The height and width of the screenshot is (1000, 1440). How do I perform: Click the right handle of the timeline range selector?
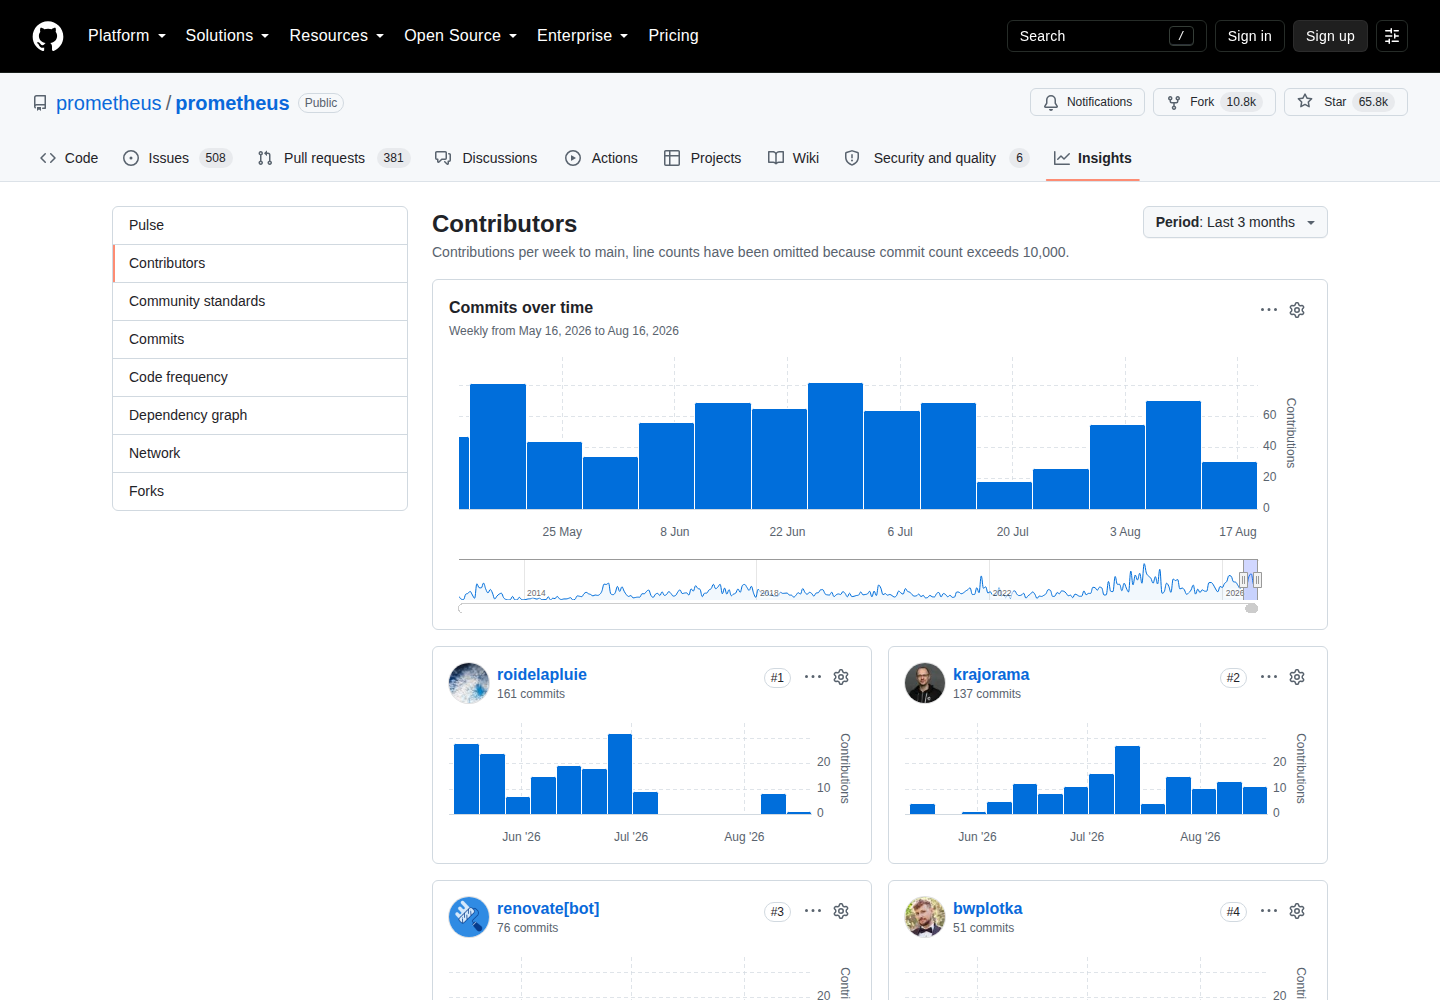coord(1257,580)
